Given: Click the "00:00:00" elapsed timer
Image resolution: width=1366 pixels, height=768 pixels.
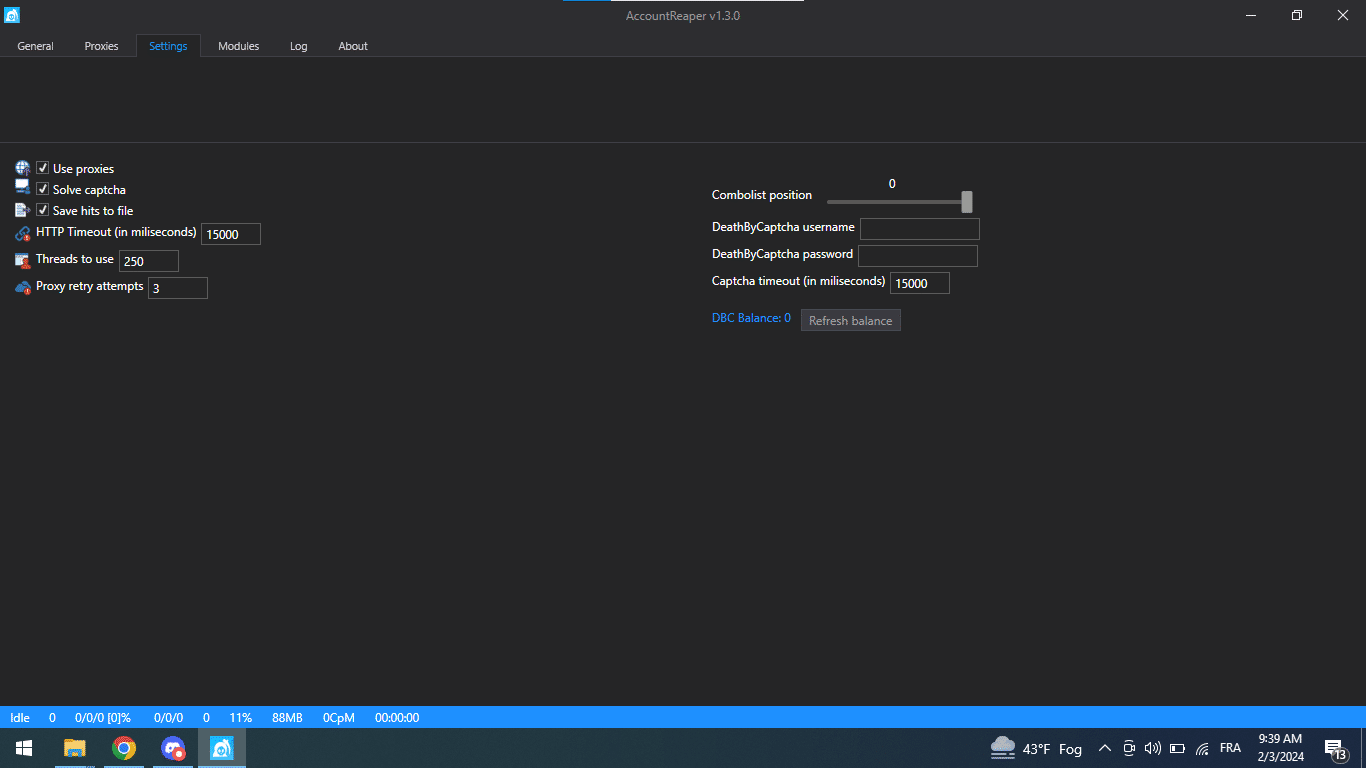Looking at the screenshot, I should [x=397, y=718].
